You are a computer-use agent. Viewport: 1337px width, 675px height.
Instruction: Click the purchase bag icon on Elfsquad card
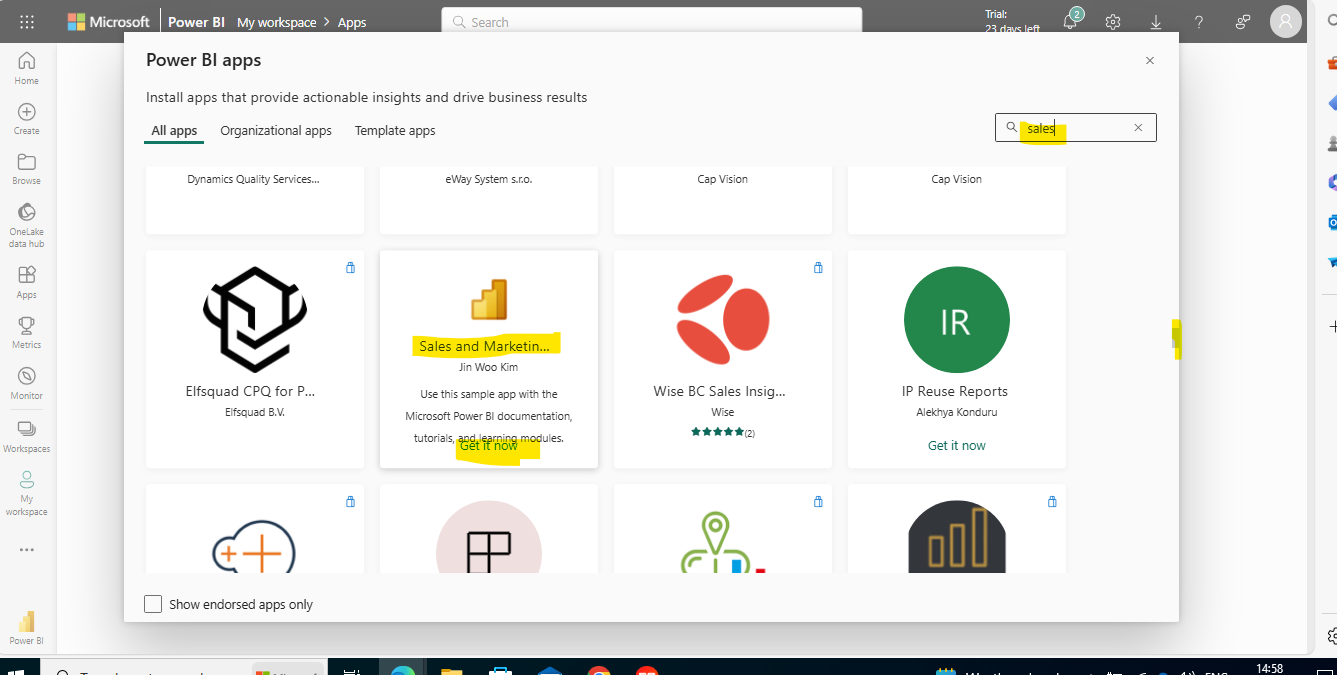coord(350,267)
